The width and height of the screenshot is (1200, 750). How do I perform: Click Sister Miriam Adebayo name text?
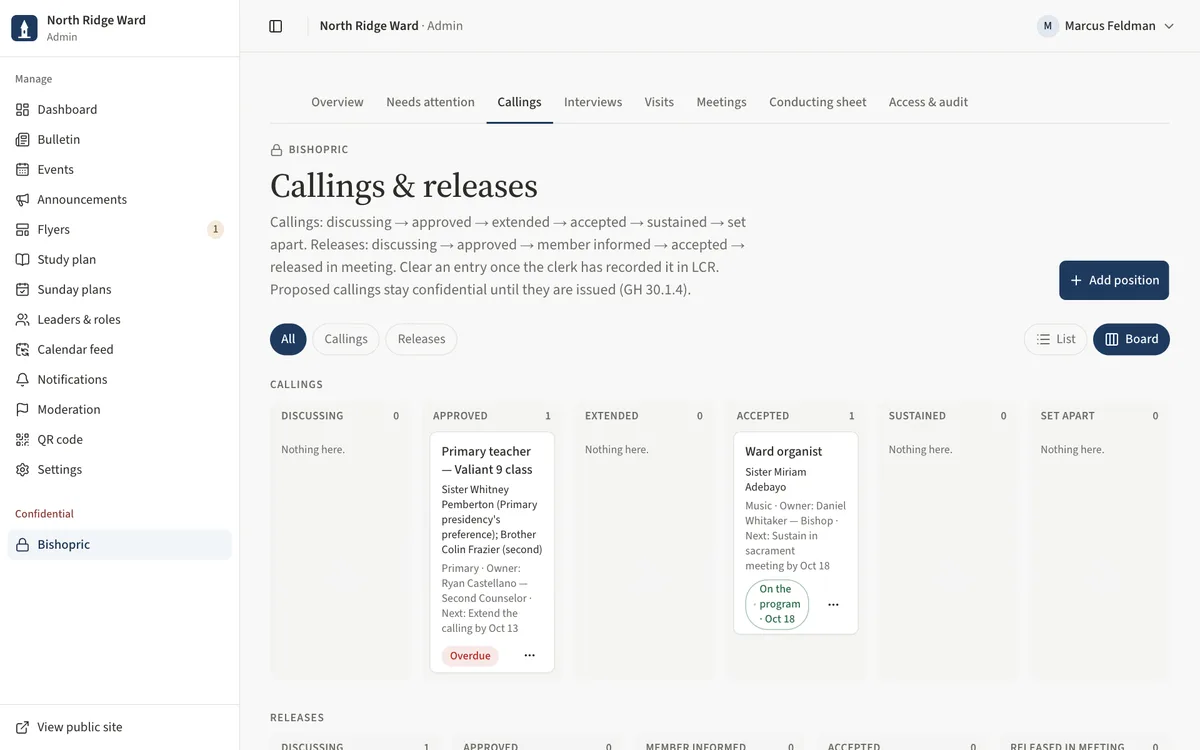(x=776, y=479)
